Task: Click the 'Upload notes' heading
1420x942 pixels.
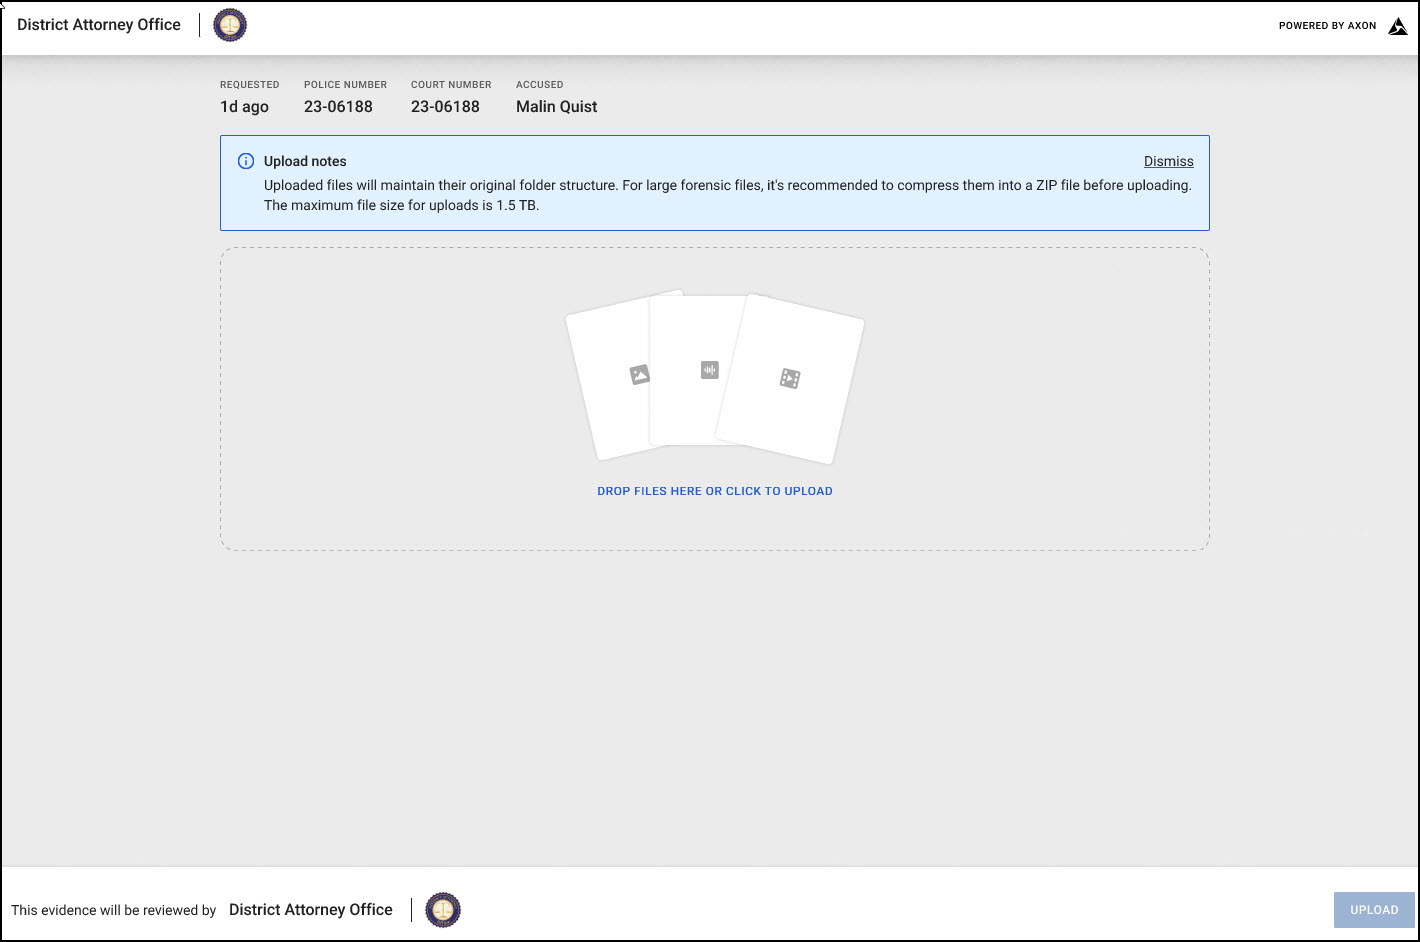Action: pos(305,161)
